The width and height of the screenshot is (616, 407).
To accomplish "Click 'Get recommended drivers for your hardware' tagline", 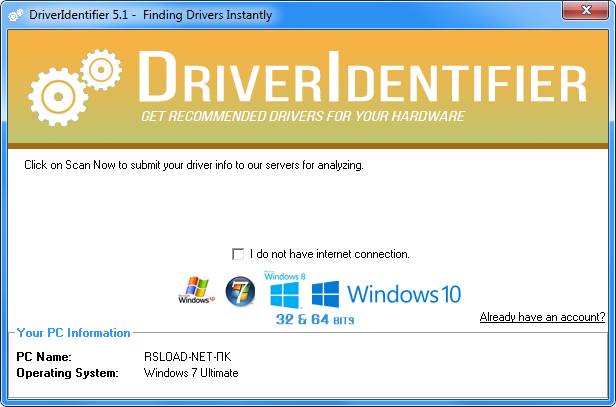I will pyautogui.click(x=303, y=116).
